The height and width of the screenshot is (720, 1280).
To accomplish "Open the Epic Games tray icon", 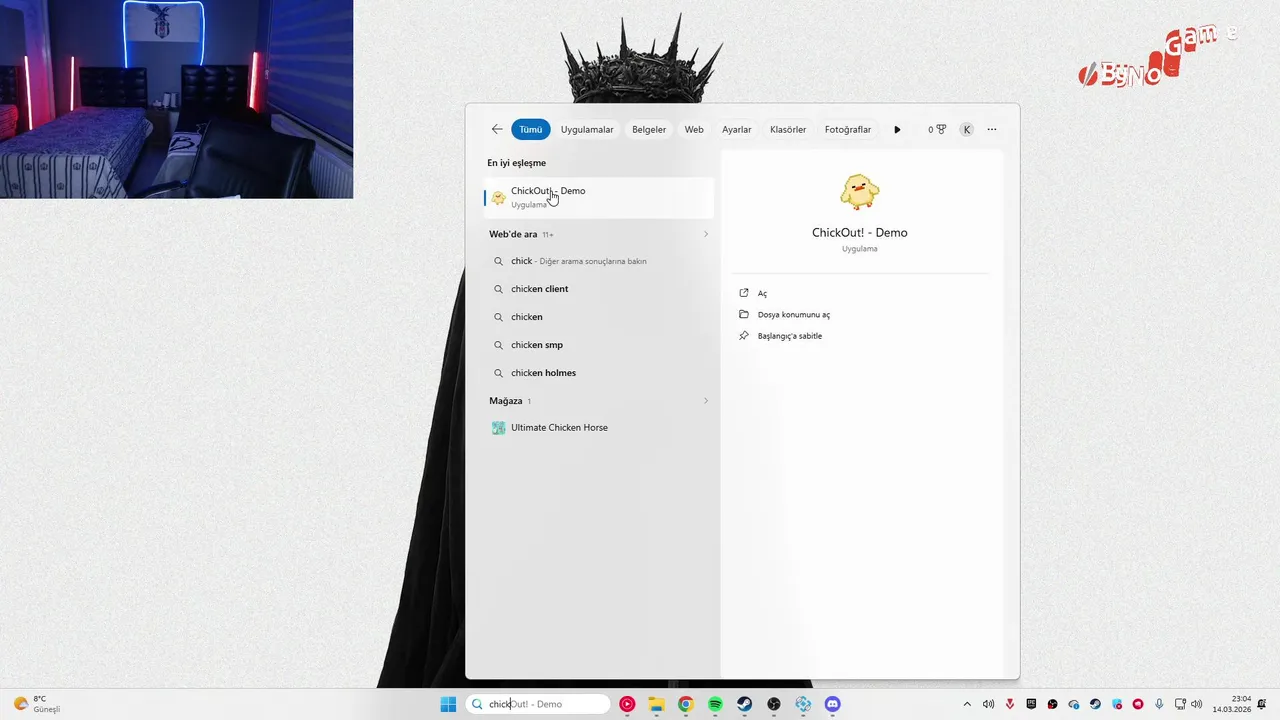I will (x=1031, y=704).
